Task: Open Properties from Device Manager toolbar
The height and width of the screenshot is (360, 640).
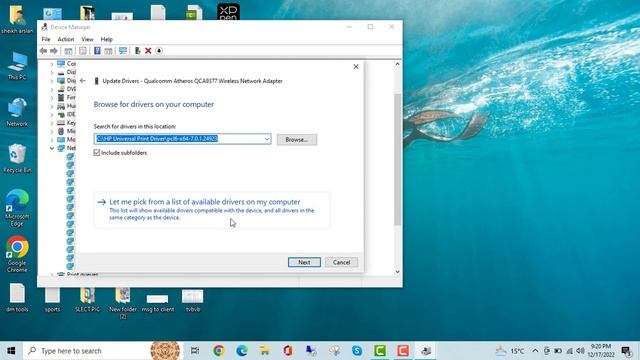Action: tap(83, 51)
